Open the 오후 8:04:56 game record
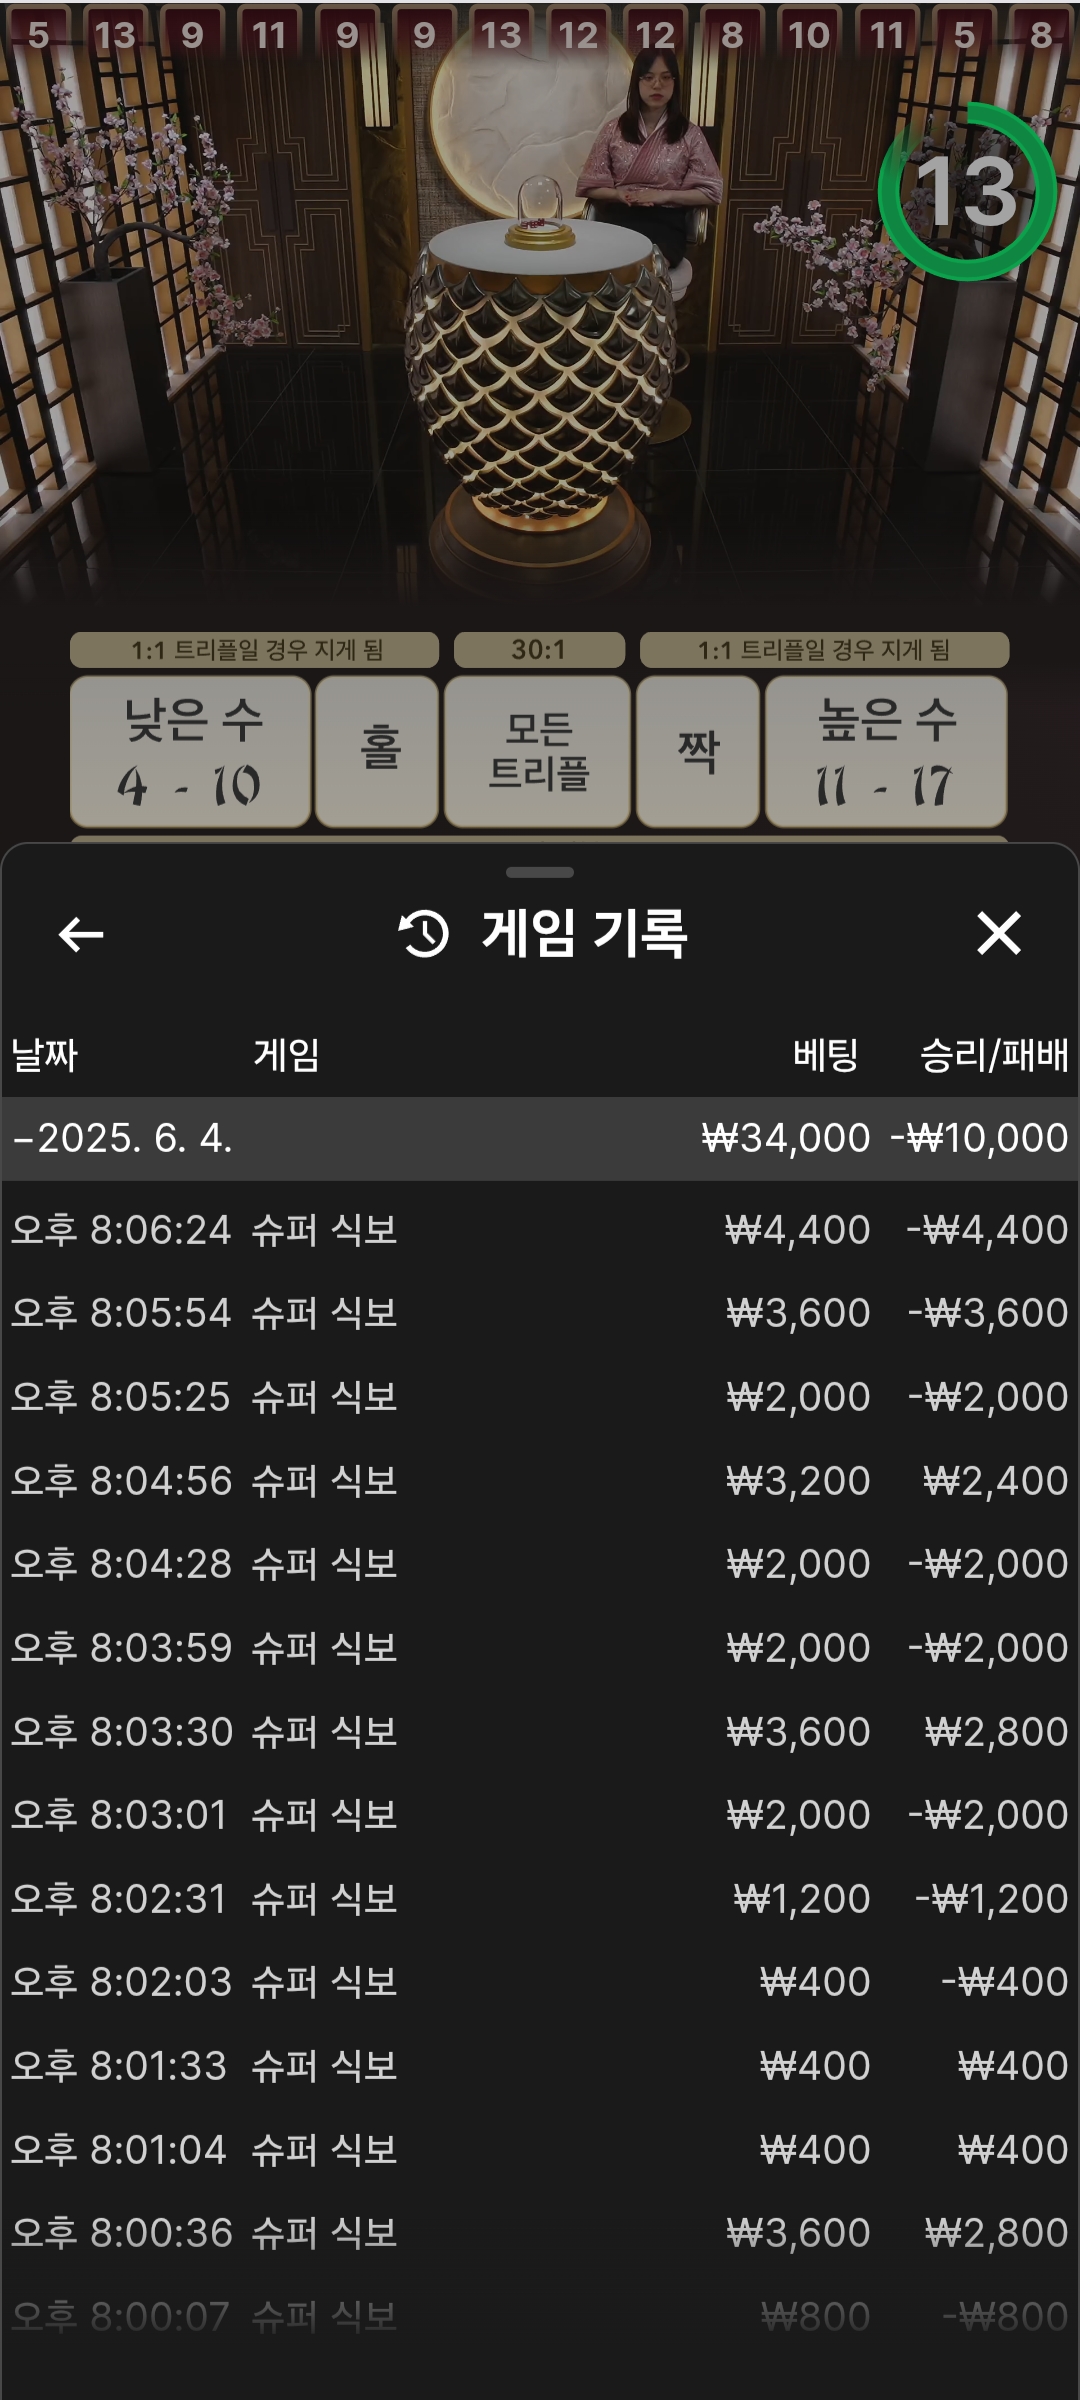This screenshot has width=1080, height=2400. pos(540,1481)
